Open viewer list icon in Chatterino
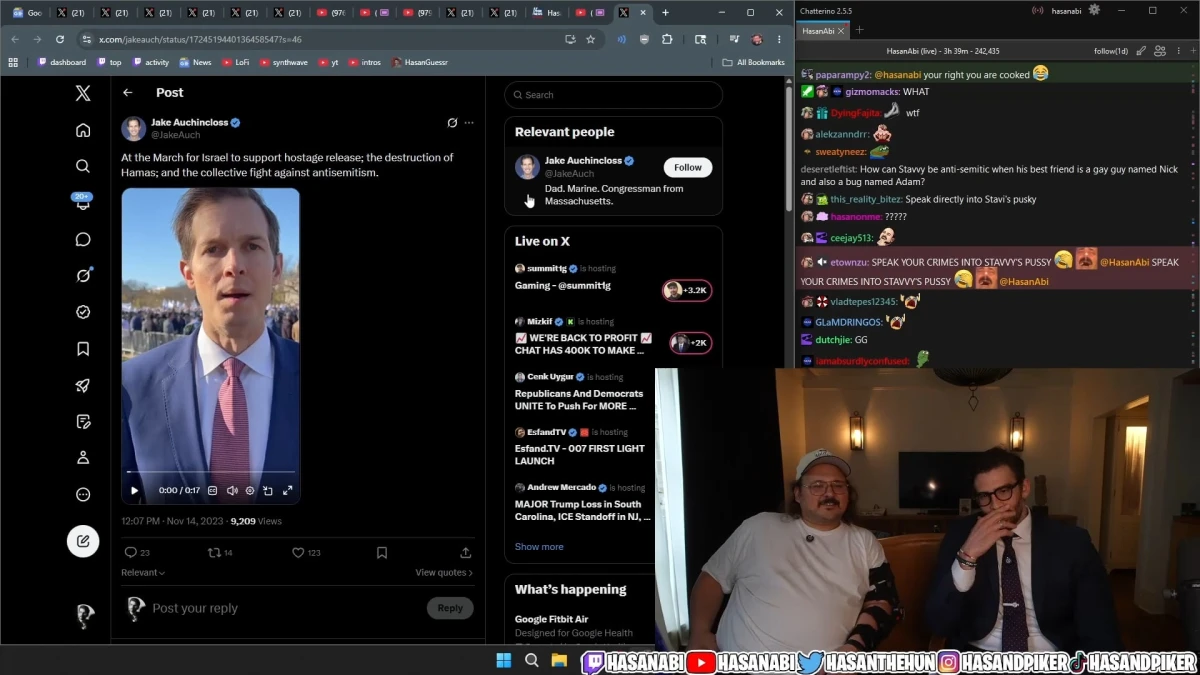The image size is (1200, 675). pyautogui.click(x=1160, y=51)
